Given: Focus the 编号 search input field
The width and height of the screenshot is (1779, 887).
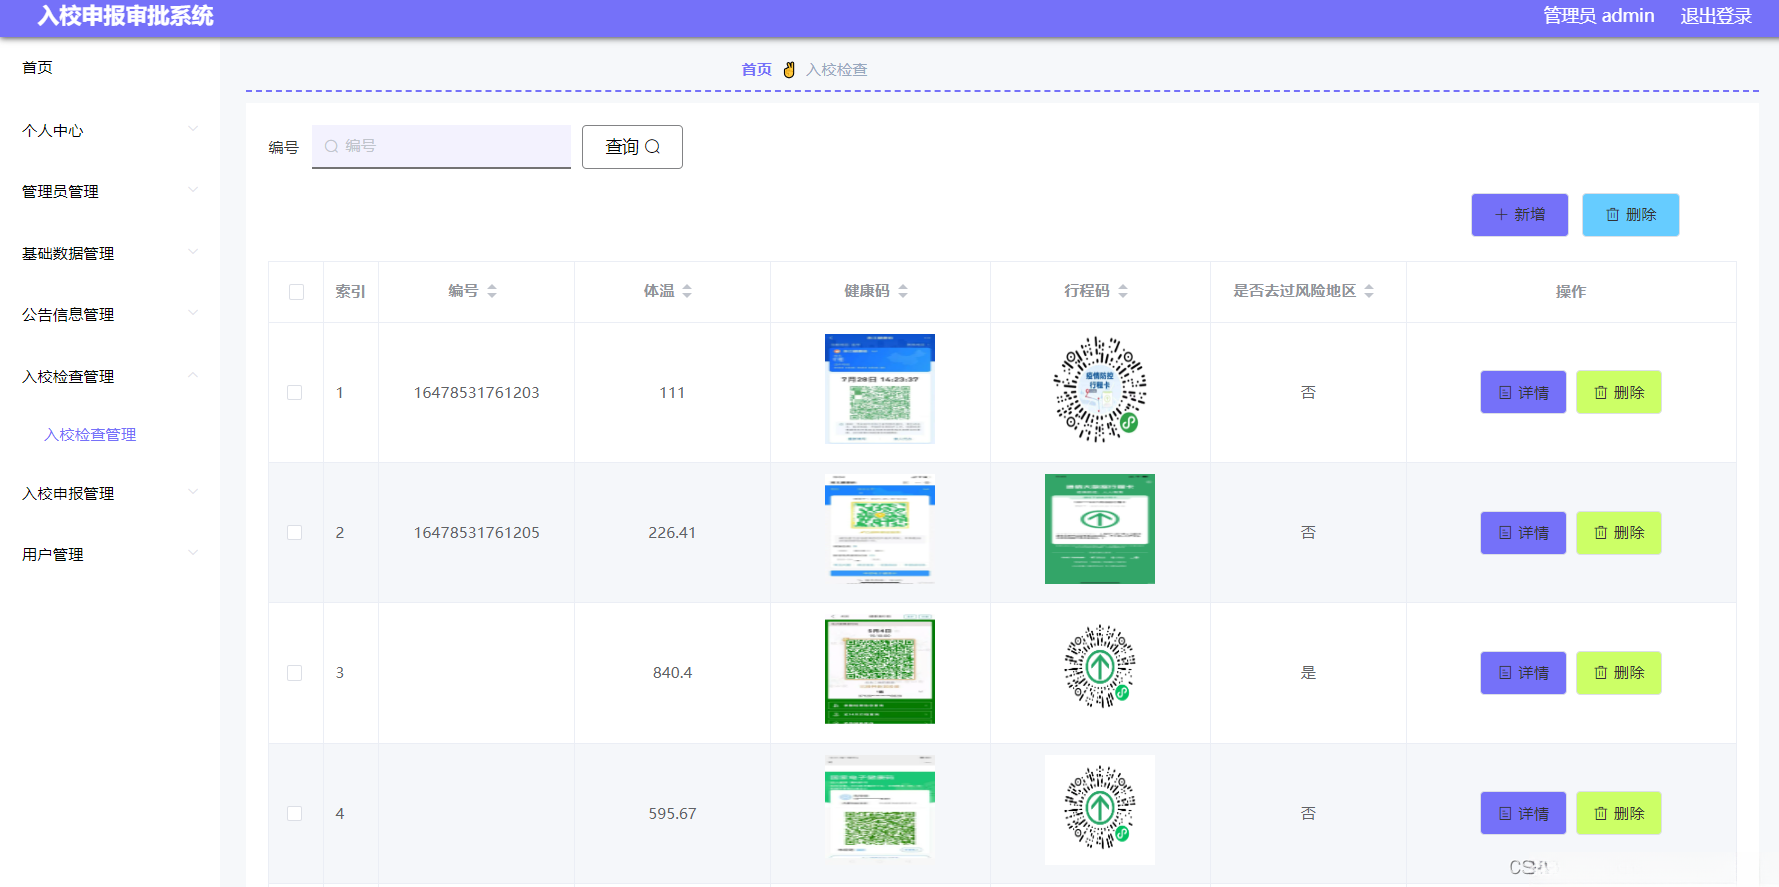Looking at the screenshot, I should tap(441, 146).
